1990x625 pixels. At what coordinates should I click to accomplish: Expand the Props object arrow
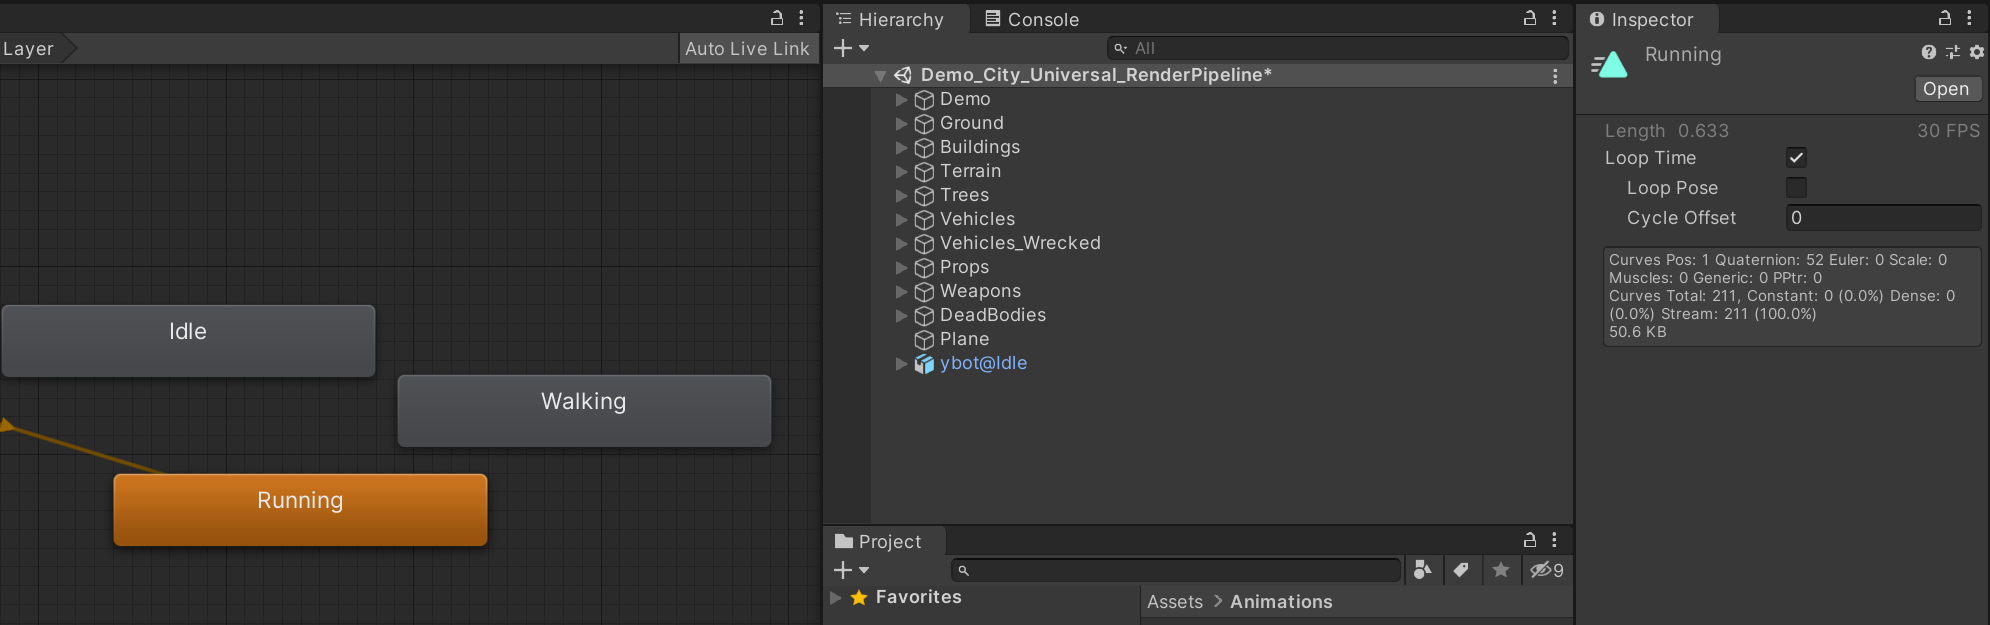pos(901,268)
